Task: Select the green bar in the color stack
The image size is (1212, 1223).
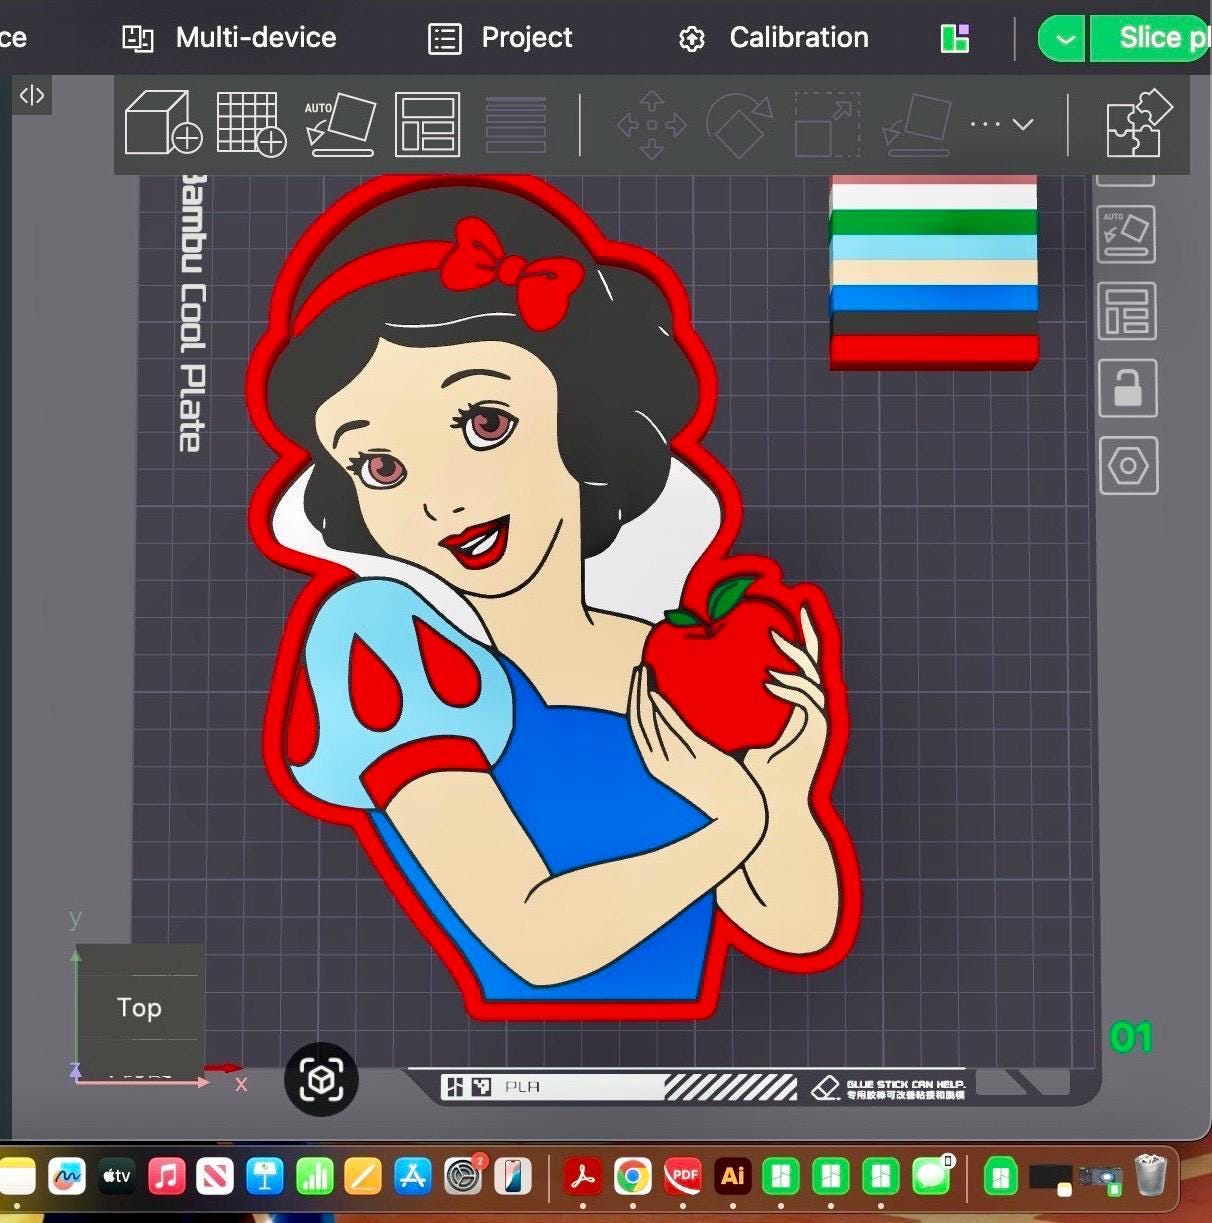Action: click(x=934, y=222)
